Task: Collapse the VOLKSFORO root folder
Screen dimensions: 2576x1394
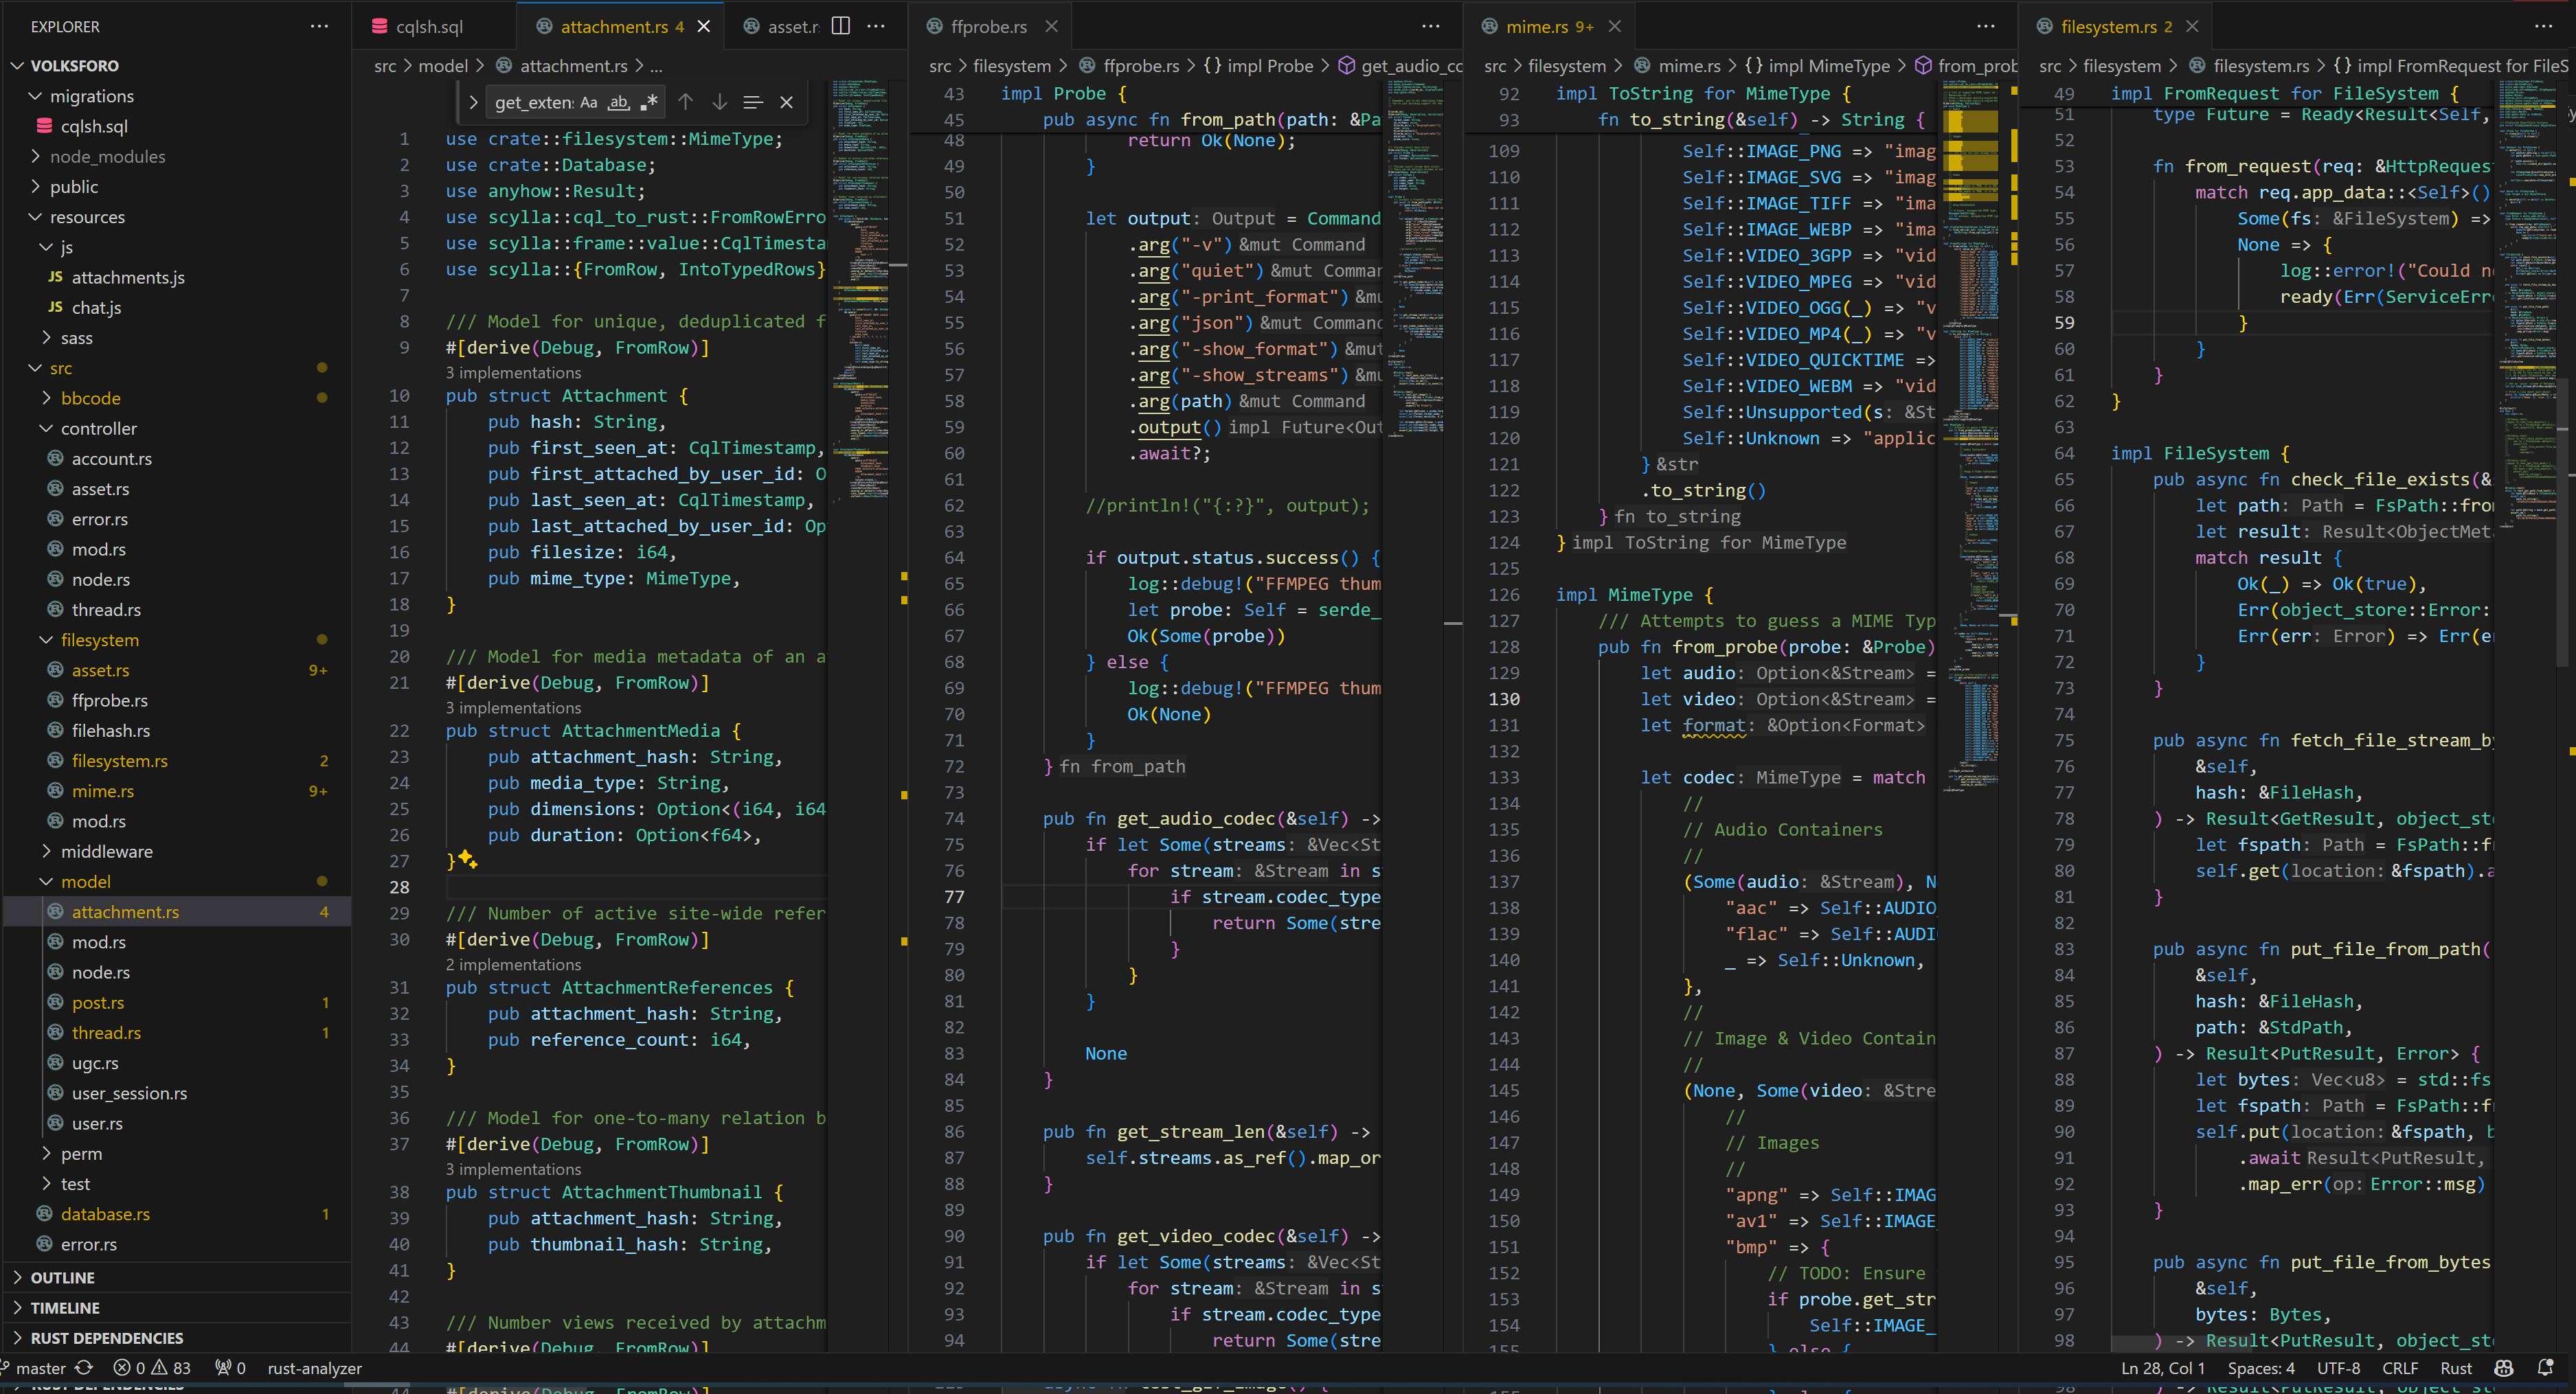Action: pyautogui.click(x=176, y=65)
